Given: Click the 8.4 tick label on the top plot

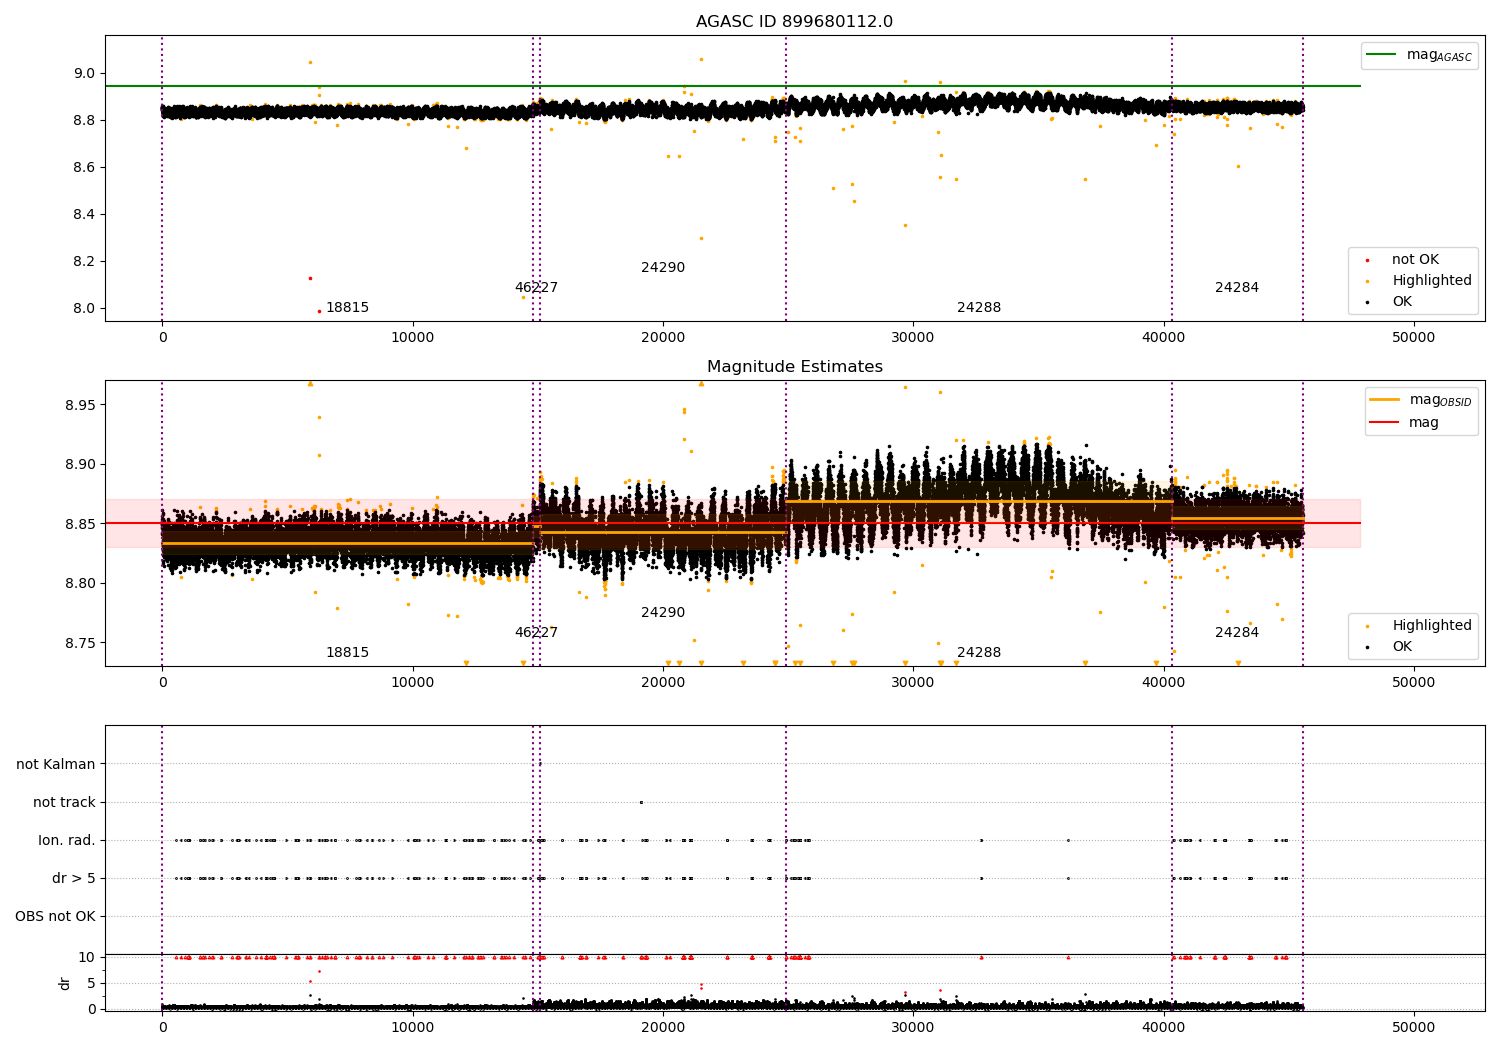Looking at the screenshot, I should pyautogui.click(x=84, y=214).
